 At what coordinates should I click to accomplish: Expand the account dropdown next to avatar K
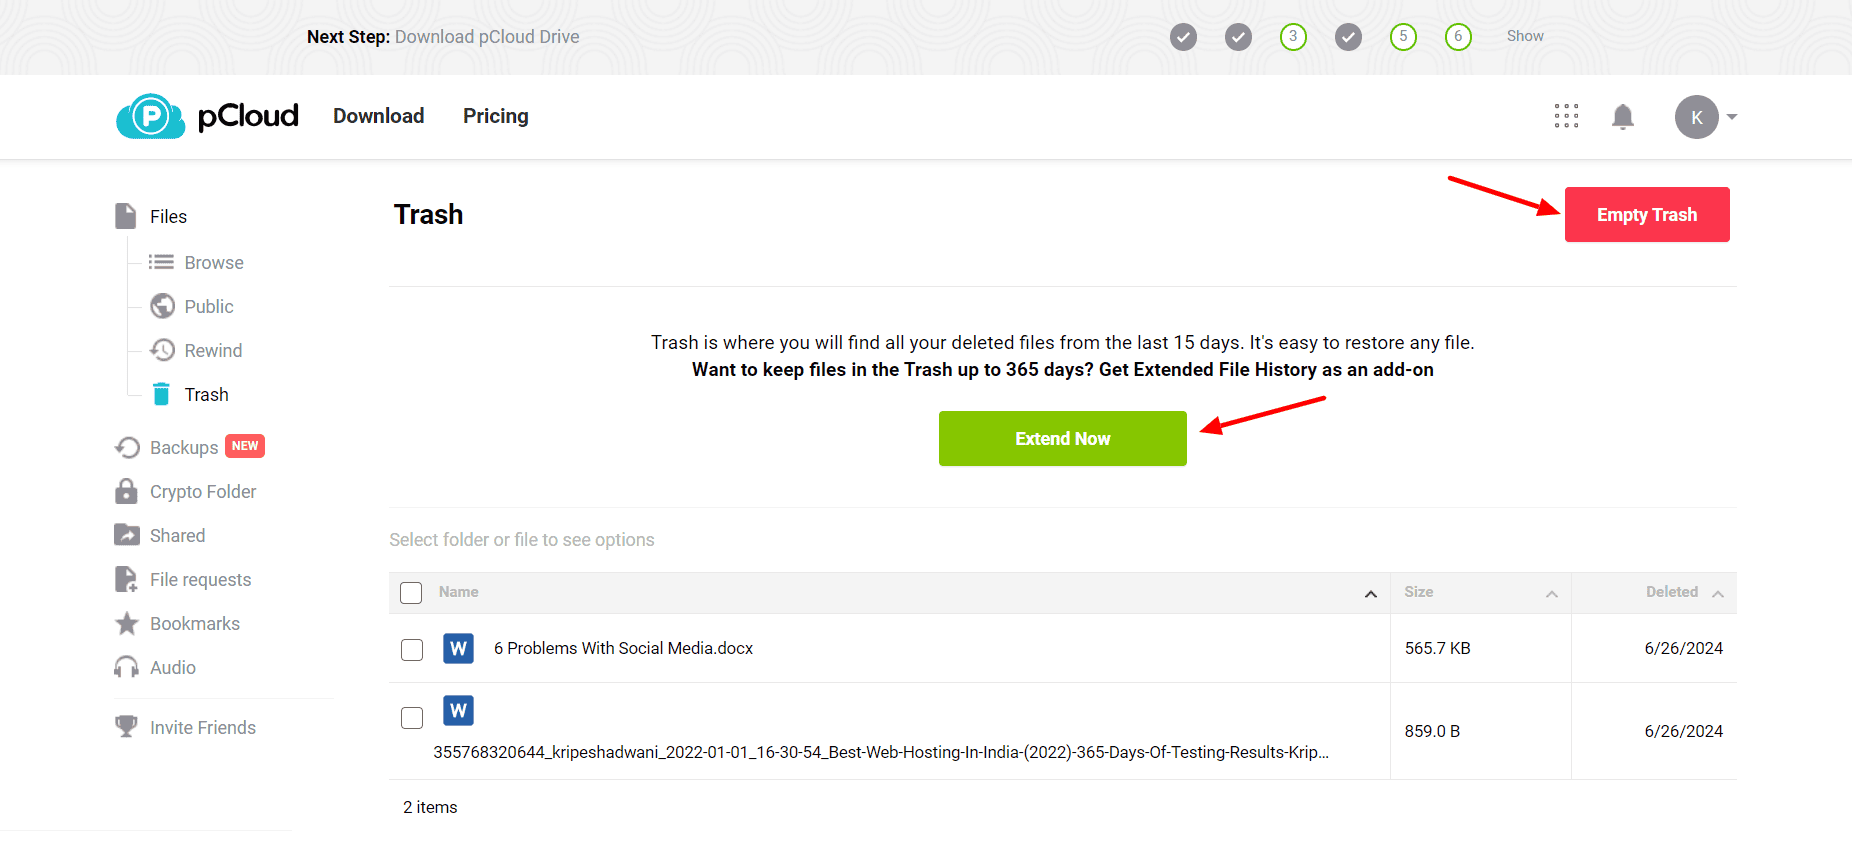[1732, 117]
